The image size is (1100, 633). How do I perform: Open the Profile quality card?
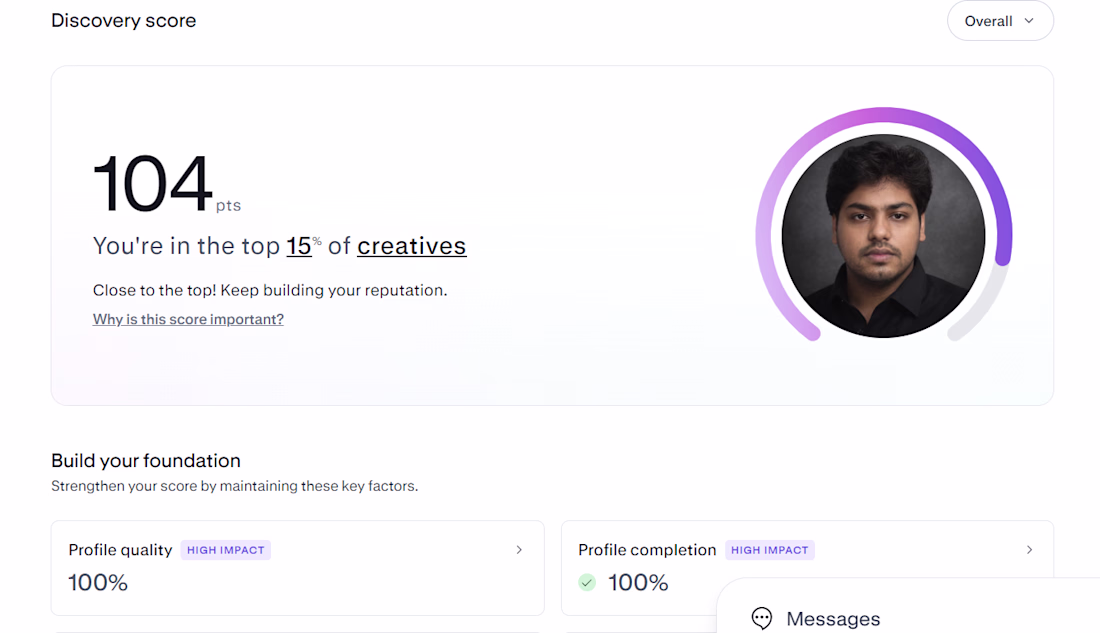[x=297, y=568]
